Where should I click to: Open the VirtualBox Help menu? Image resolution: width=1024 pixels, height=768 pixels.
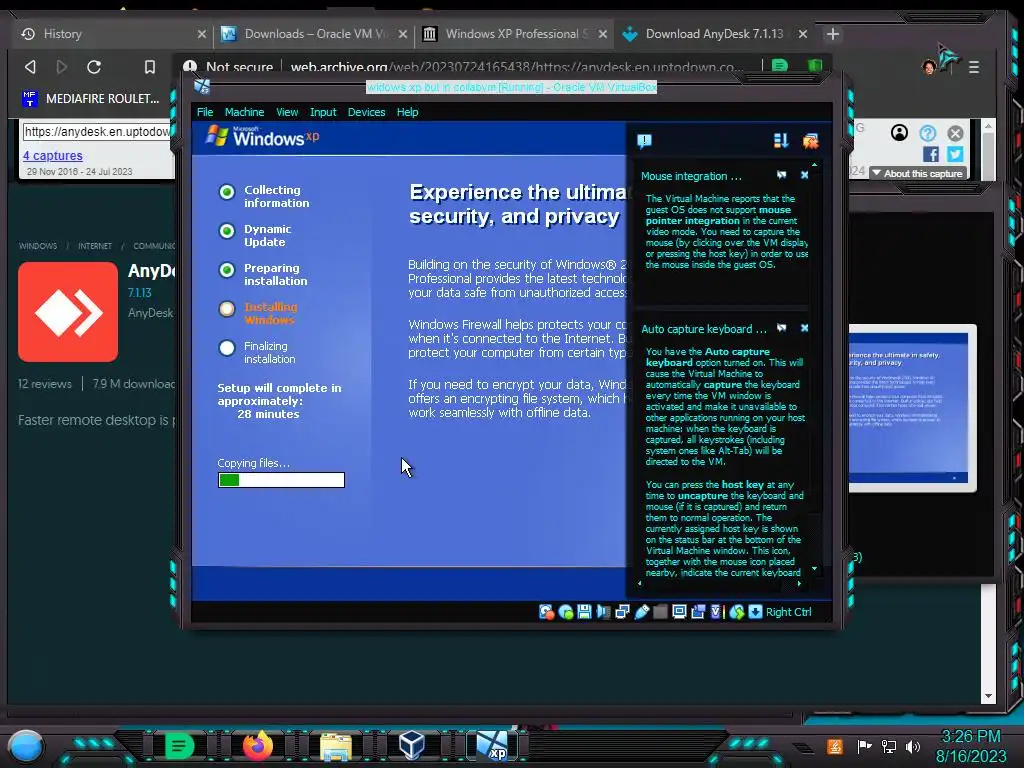408,112
